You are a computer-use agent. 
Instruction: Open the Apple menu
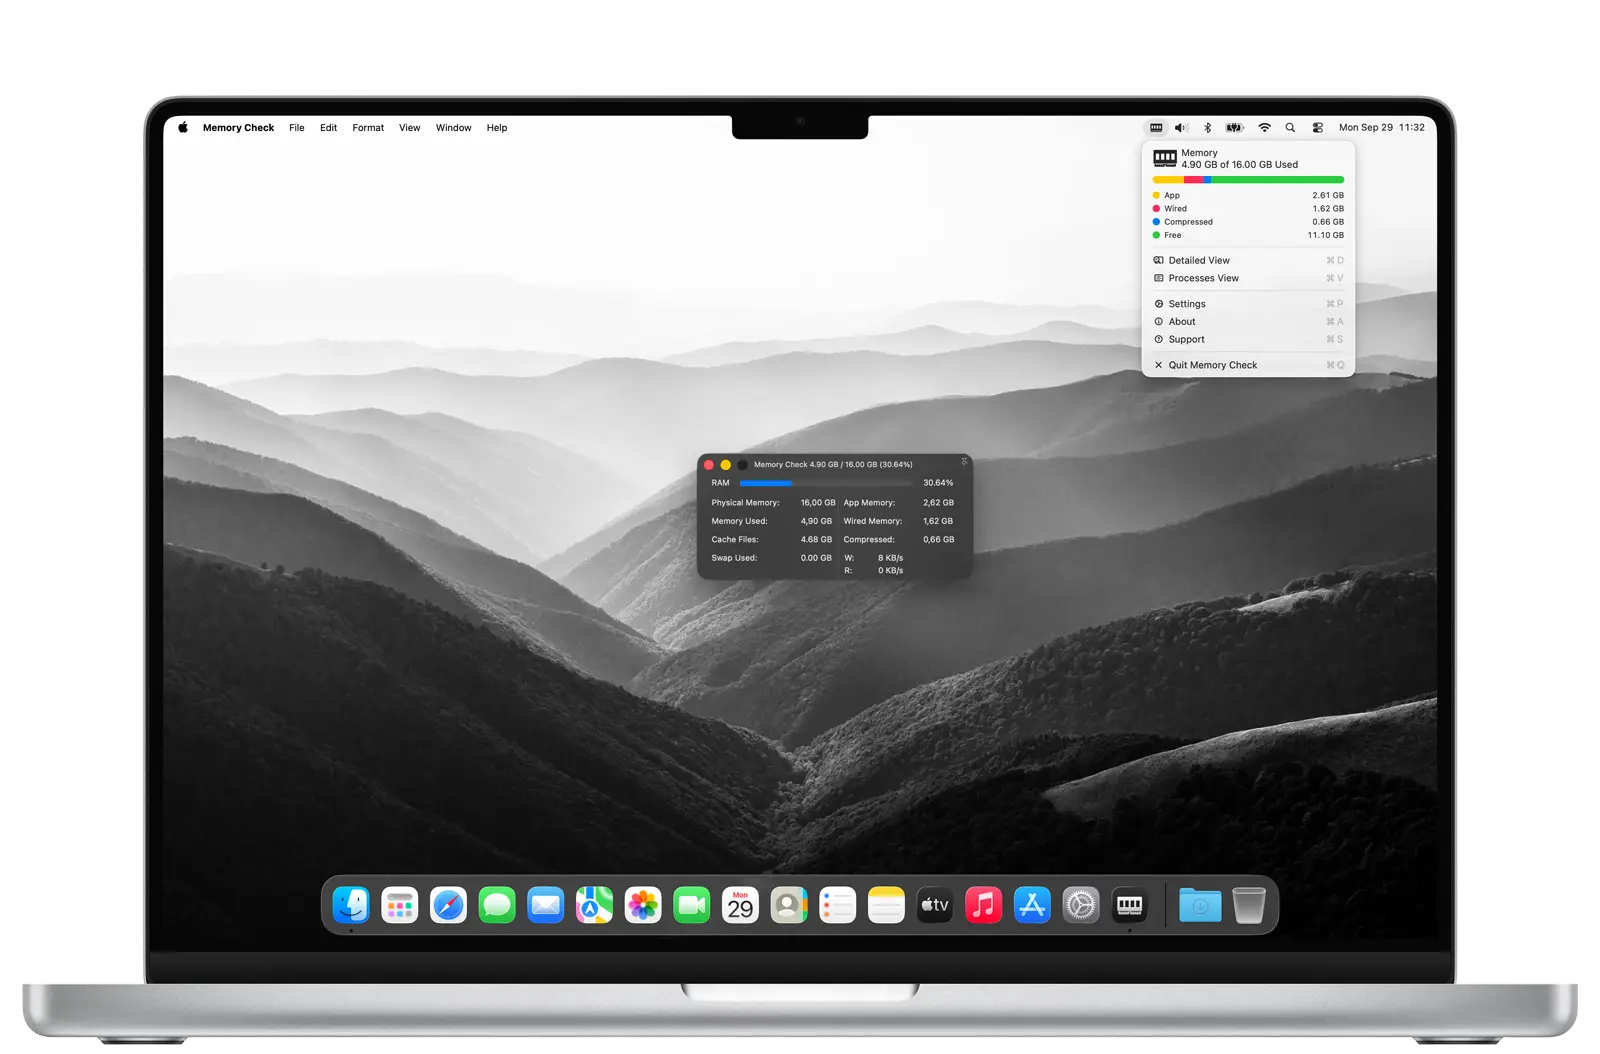(x=183, y=128)
